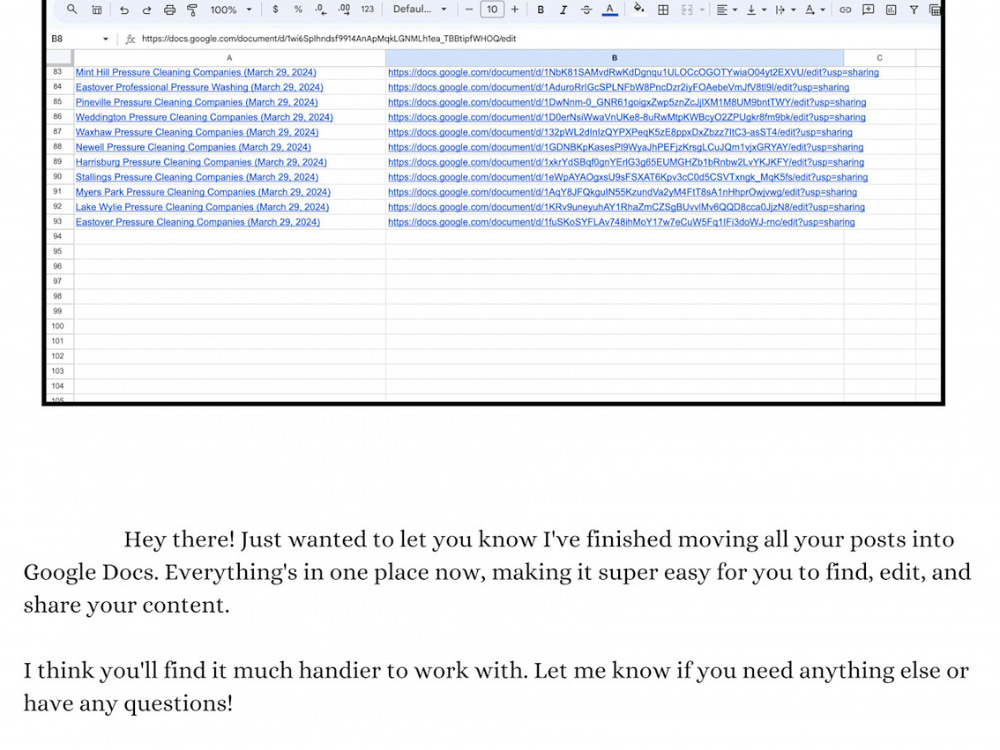
Task: Activate the paint format tool
Action: (x=192, y=10)
